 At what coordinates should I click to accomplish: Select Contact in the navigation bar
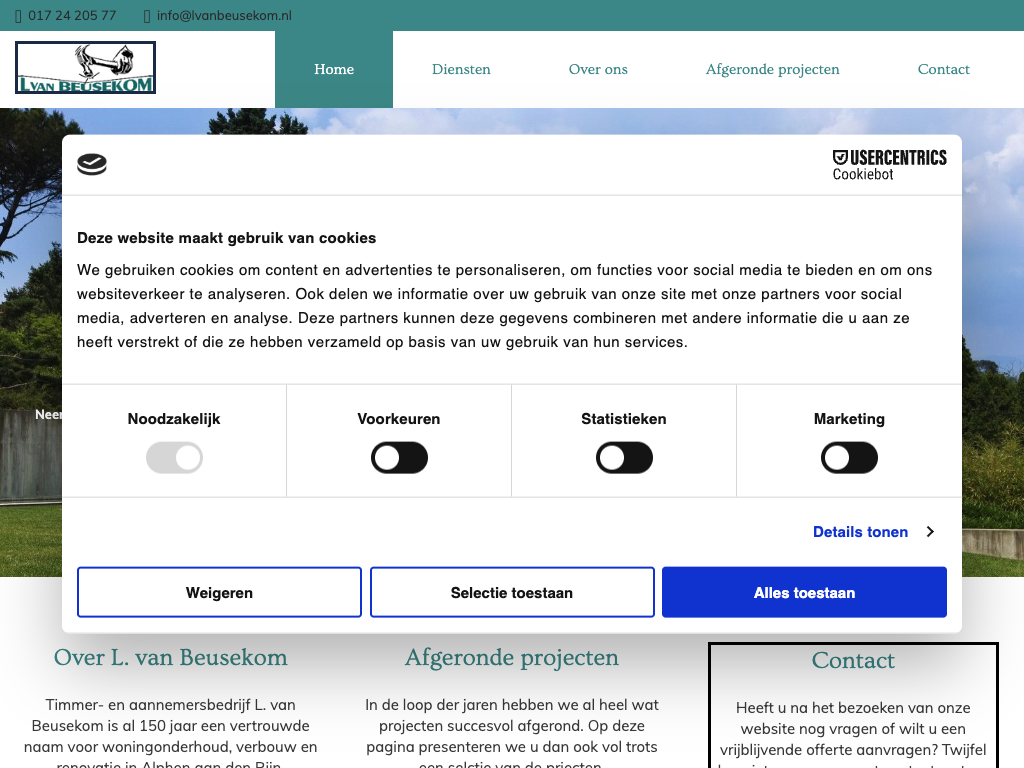[943, 69]
